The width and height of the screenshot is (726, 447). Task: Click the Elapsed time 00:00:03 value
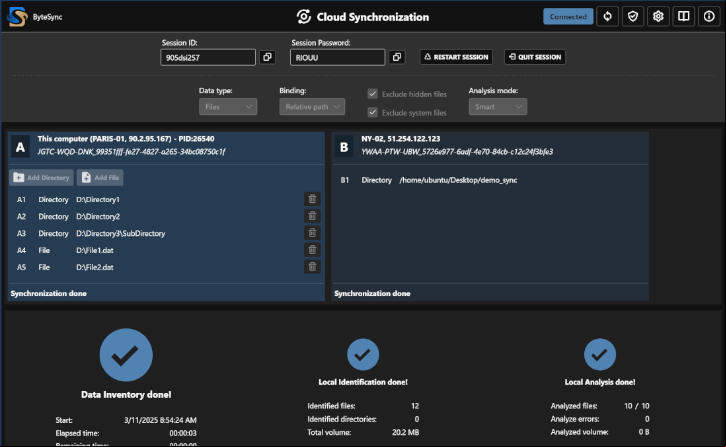point(183,433)
